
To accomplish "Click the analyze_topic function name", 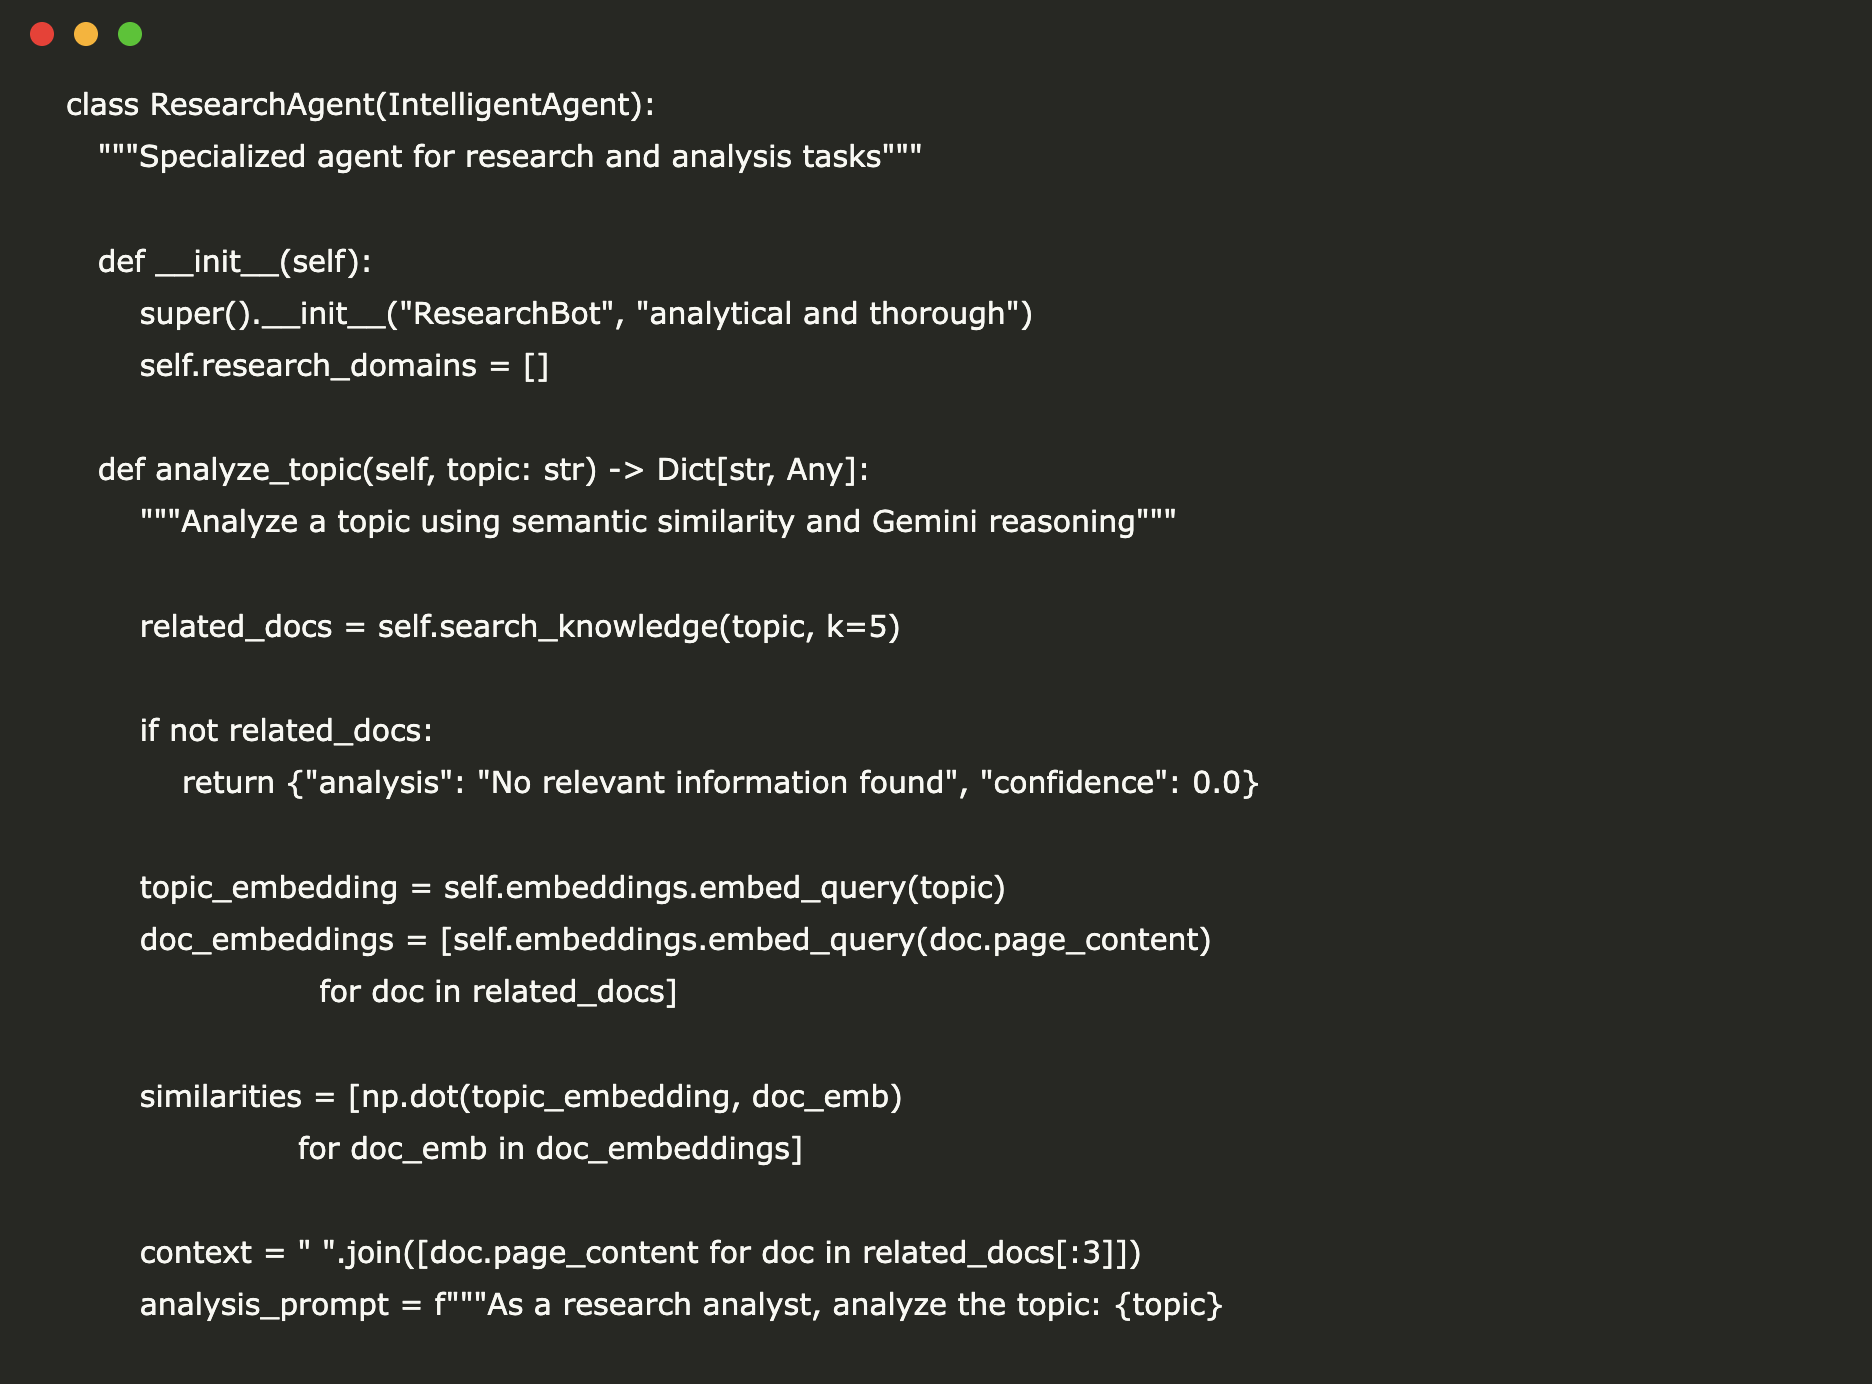I will click(x=258, y=470).
